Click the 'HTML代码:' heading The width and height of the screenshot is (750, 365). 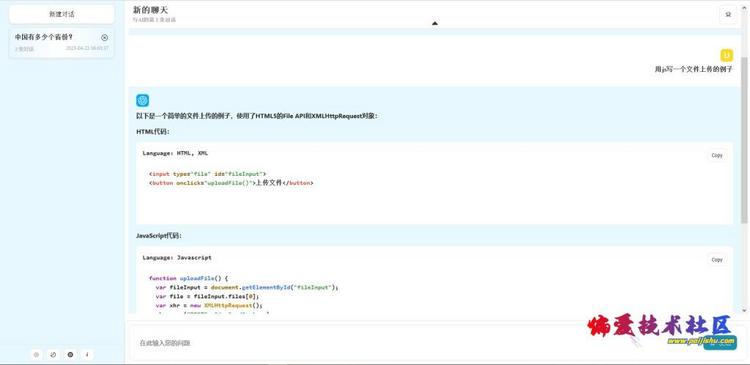[153, 132]
